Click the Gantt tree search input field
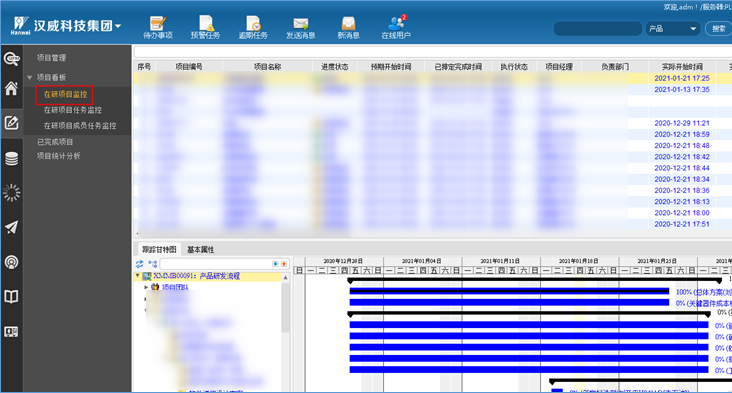The image size is (732, 393). pyautogui.click(x=216, y=264)
